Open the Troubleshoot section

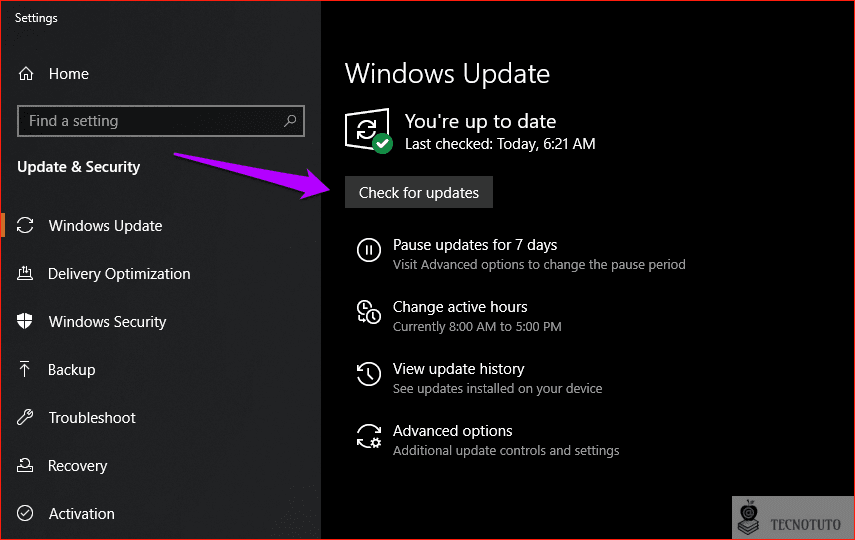click(x=92, y=418)
